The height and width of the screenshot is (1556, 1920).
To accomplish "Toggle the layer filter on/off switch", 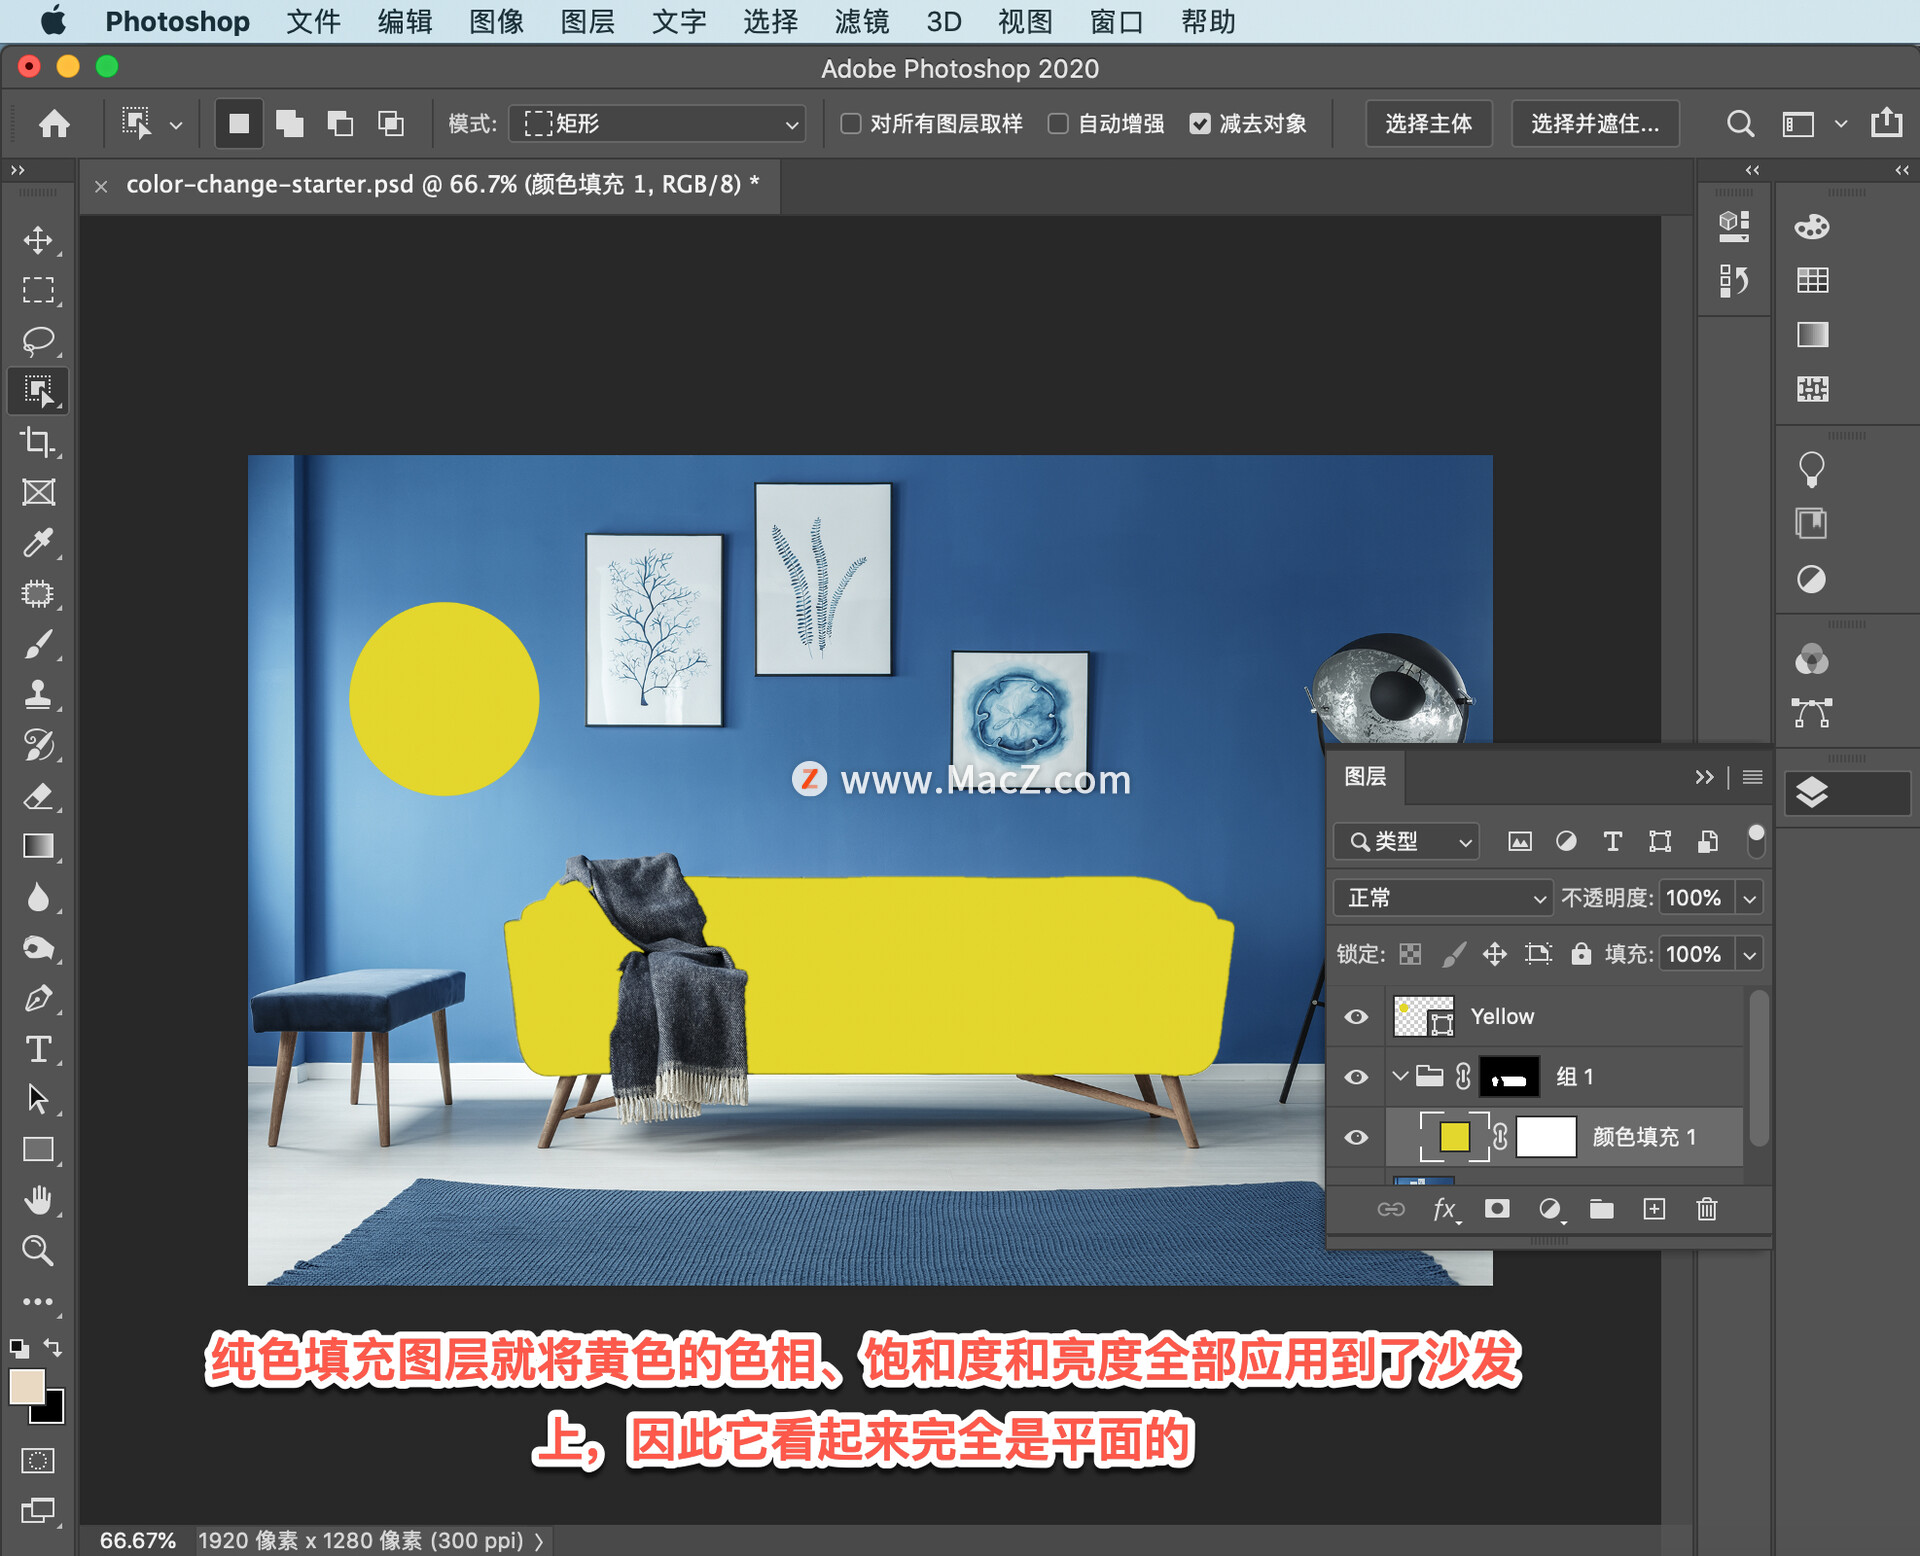I will [1755, 841].
